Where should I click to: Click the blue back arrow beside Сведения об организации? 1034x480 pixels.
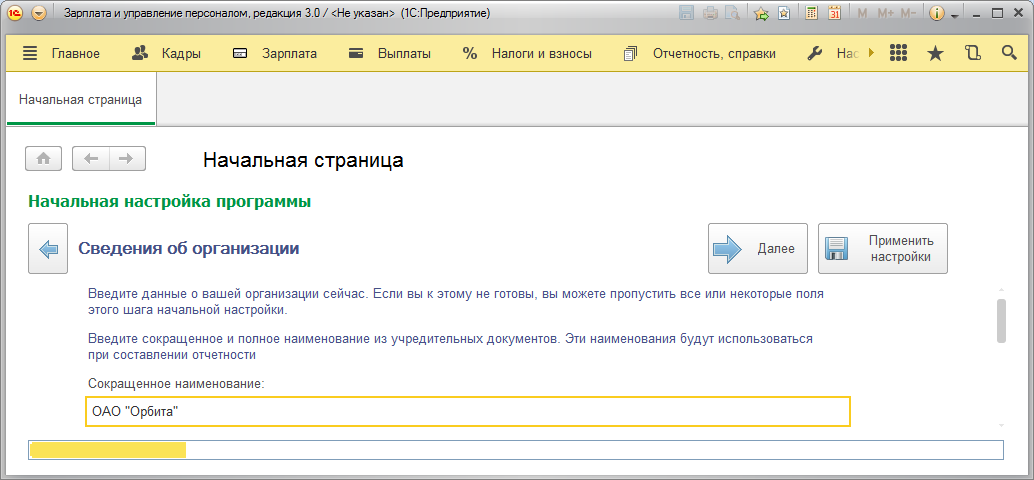tap(48, 248)
